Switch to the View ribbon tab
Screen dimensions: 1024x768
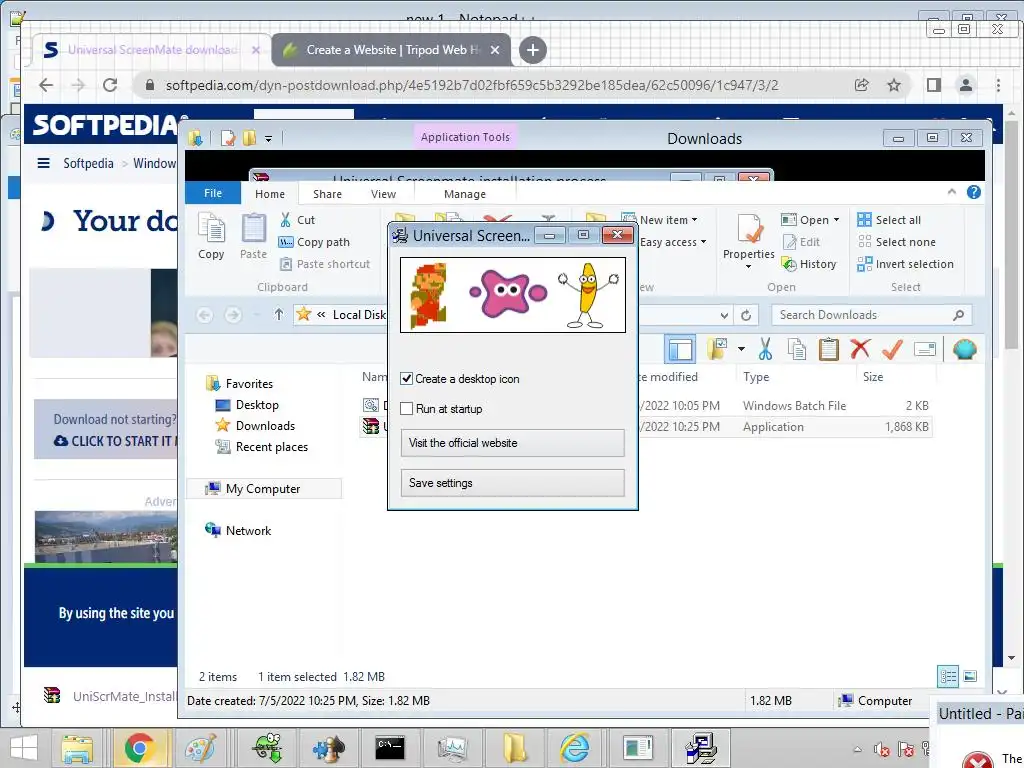click(x=383, y=194)
